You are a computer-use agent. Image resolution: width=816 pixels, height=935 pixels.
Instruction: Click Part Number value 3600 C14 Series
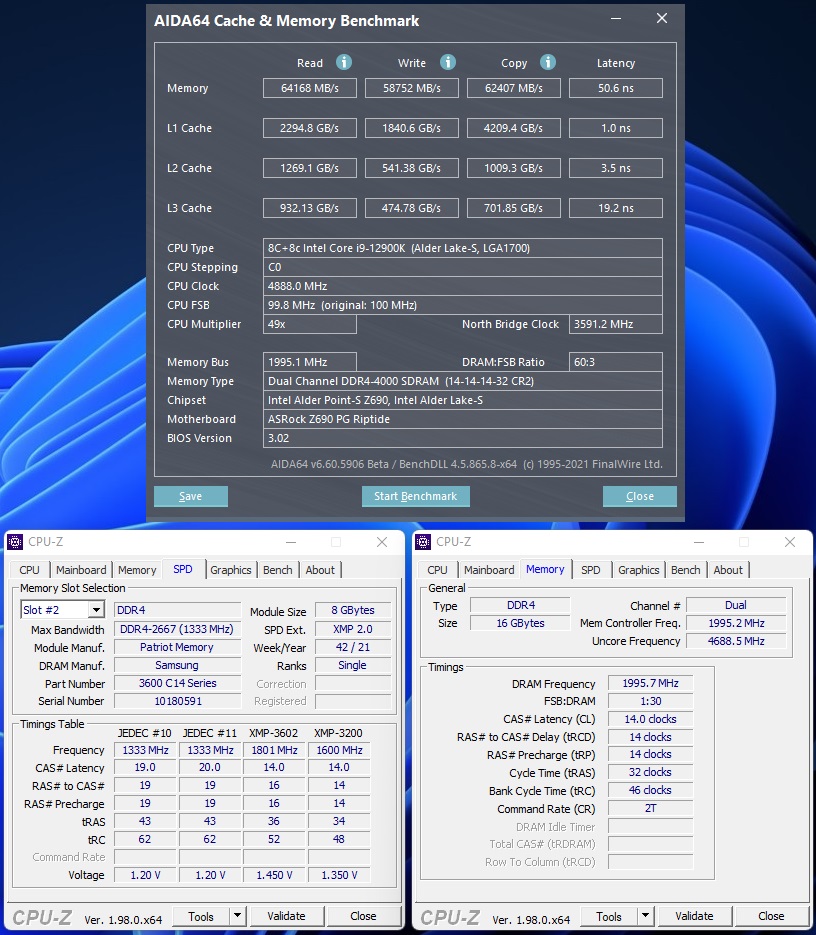[177, 683]
